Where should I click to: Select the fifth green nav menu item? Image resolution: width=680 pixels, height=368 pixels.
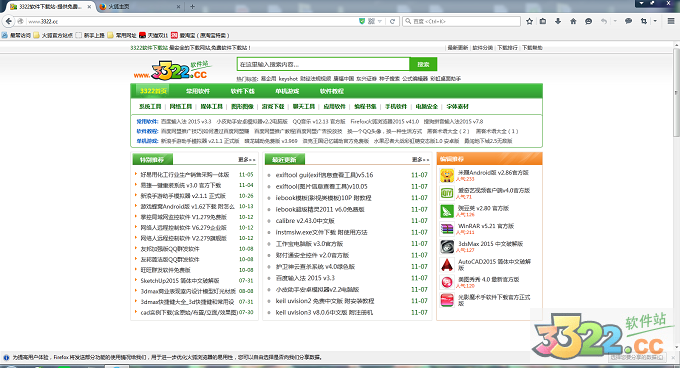point(332,91)
